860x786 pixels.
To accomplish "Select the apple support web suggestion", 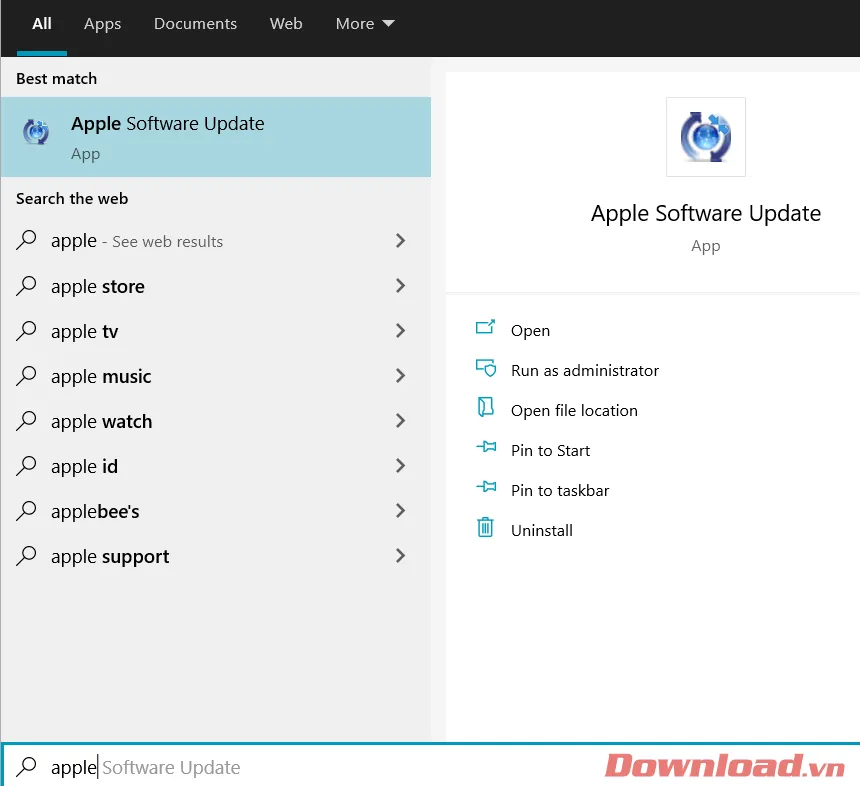I will 110,557.
